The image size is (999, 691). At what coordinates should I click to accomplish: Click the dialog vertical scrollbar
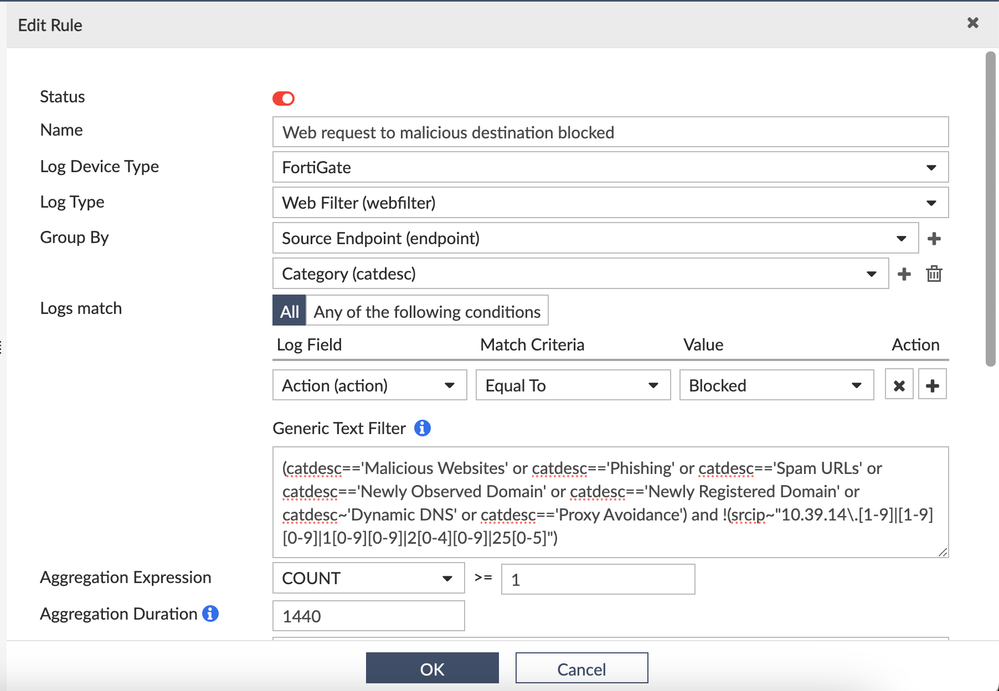990,210
